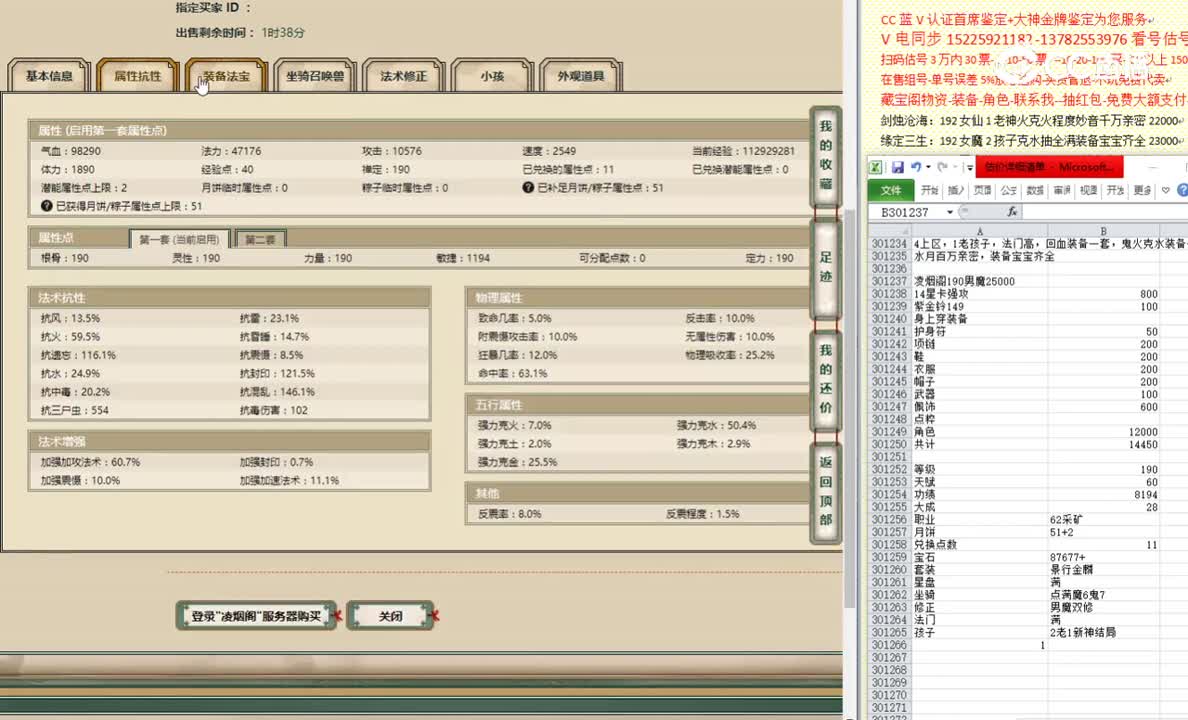Click the 关闭 button
1188x720 pixels.
pos(390,616)
